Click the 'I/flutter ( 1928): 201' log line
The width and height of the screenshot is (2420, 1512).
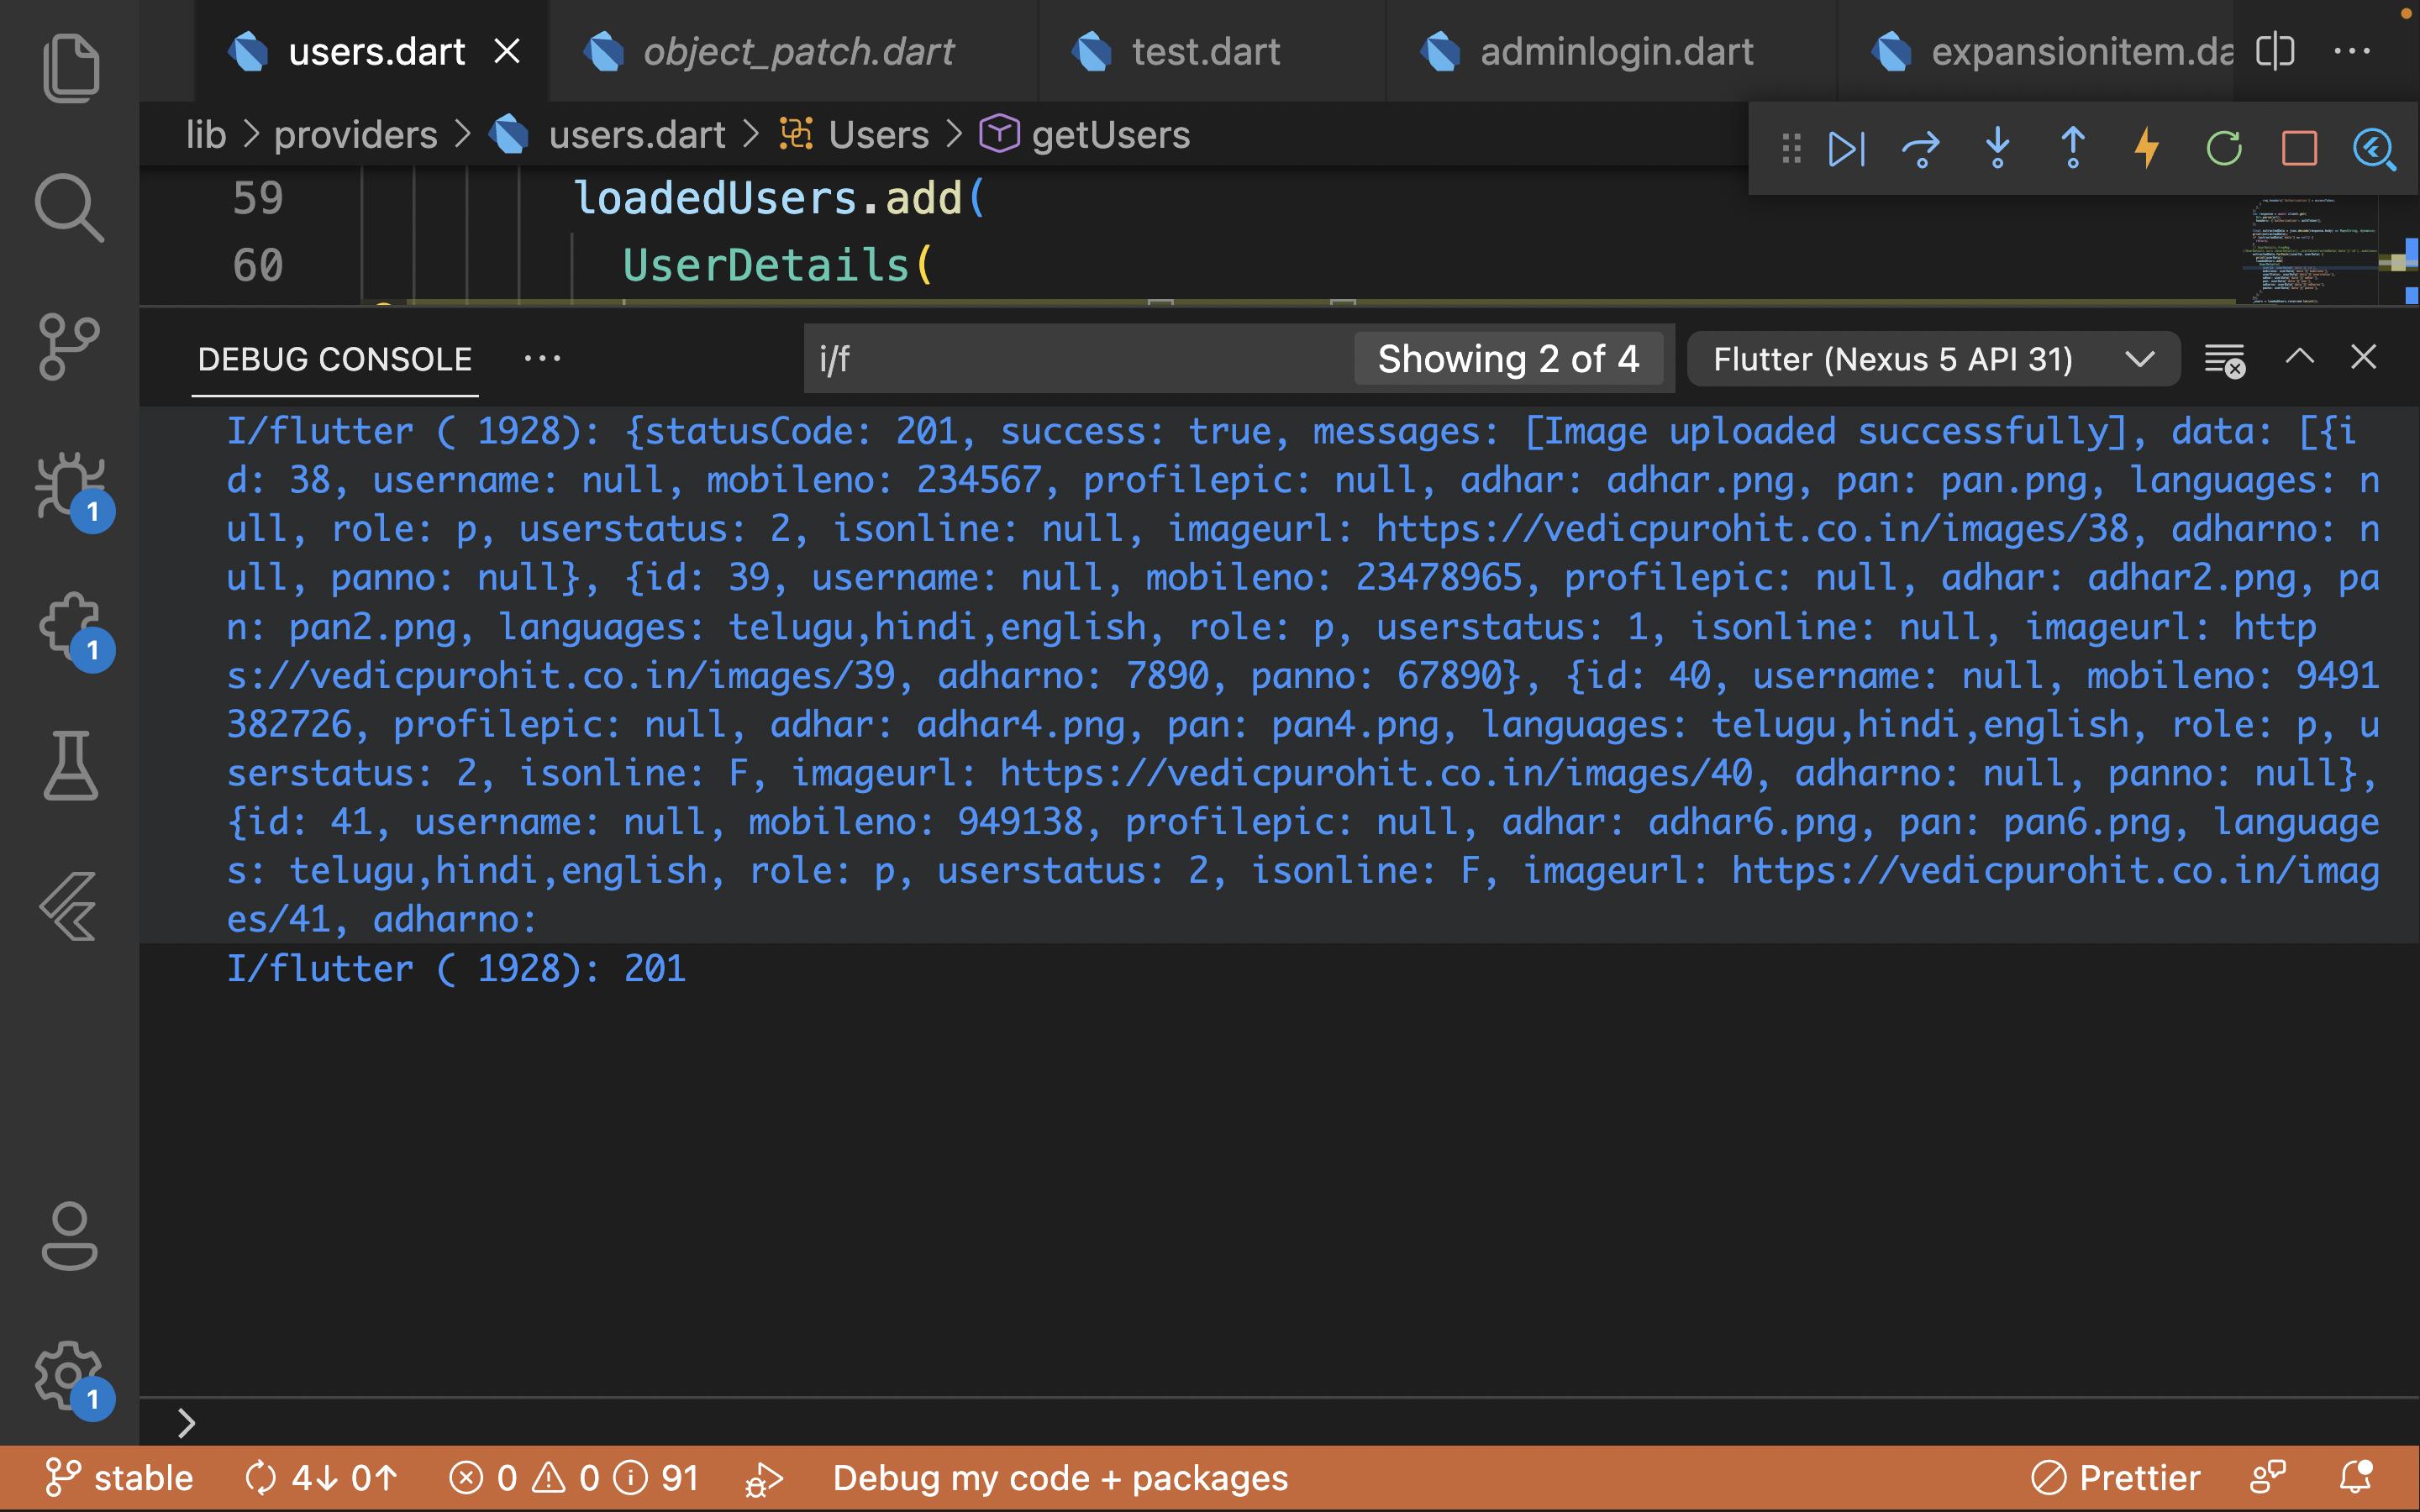456,968
